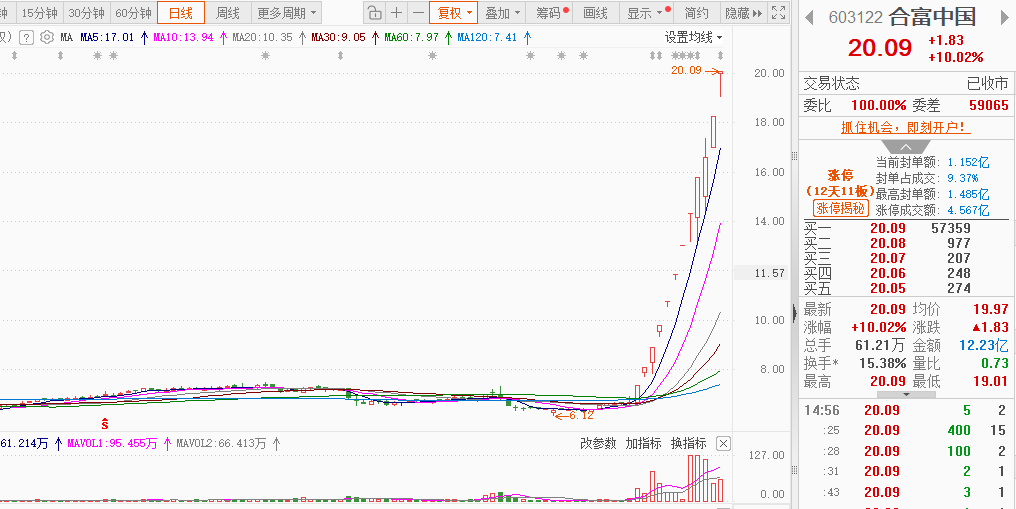Viewport: 1016px width, 509px height.
Task: Click the up arrow after MAVOL1:95.455万
Action: click(x=167, y=444)
